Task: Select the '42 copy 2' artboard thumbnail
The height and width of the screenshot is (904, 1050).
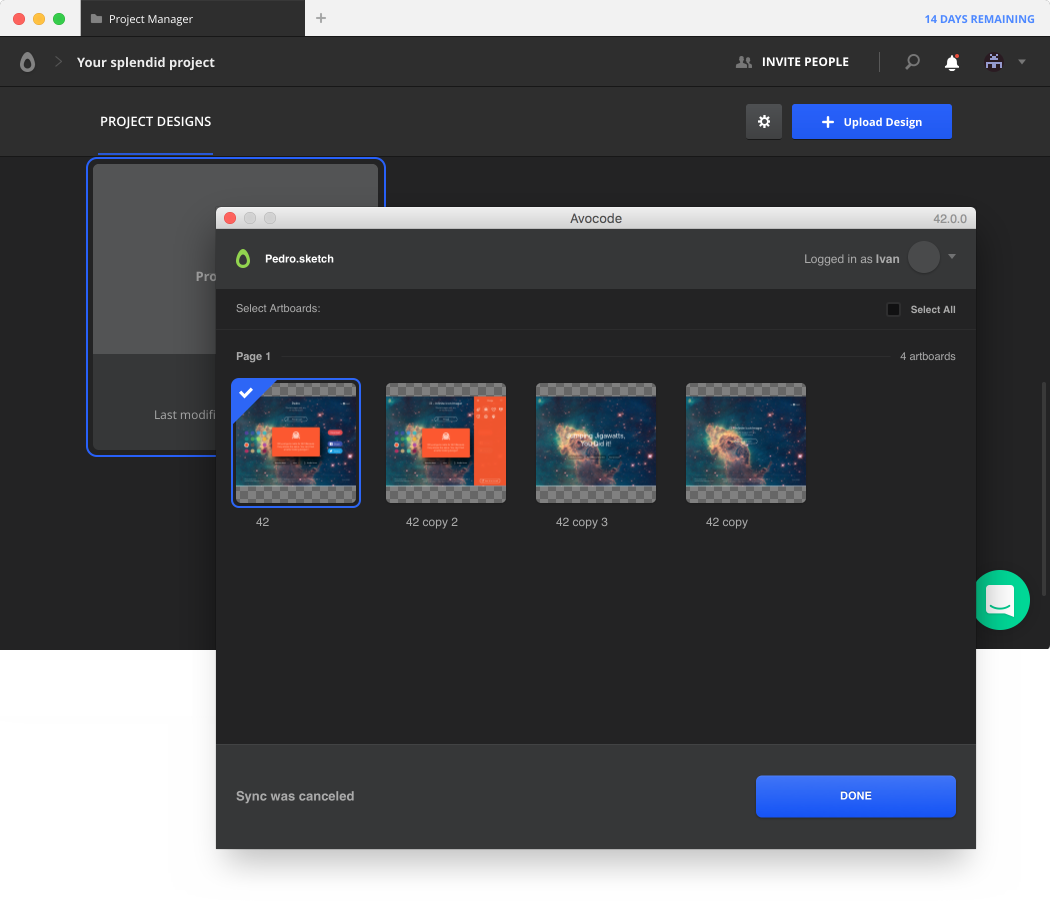Action: pos(446,443)
